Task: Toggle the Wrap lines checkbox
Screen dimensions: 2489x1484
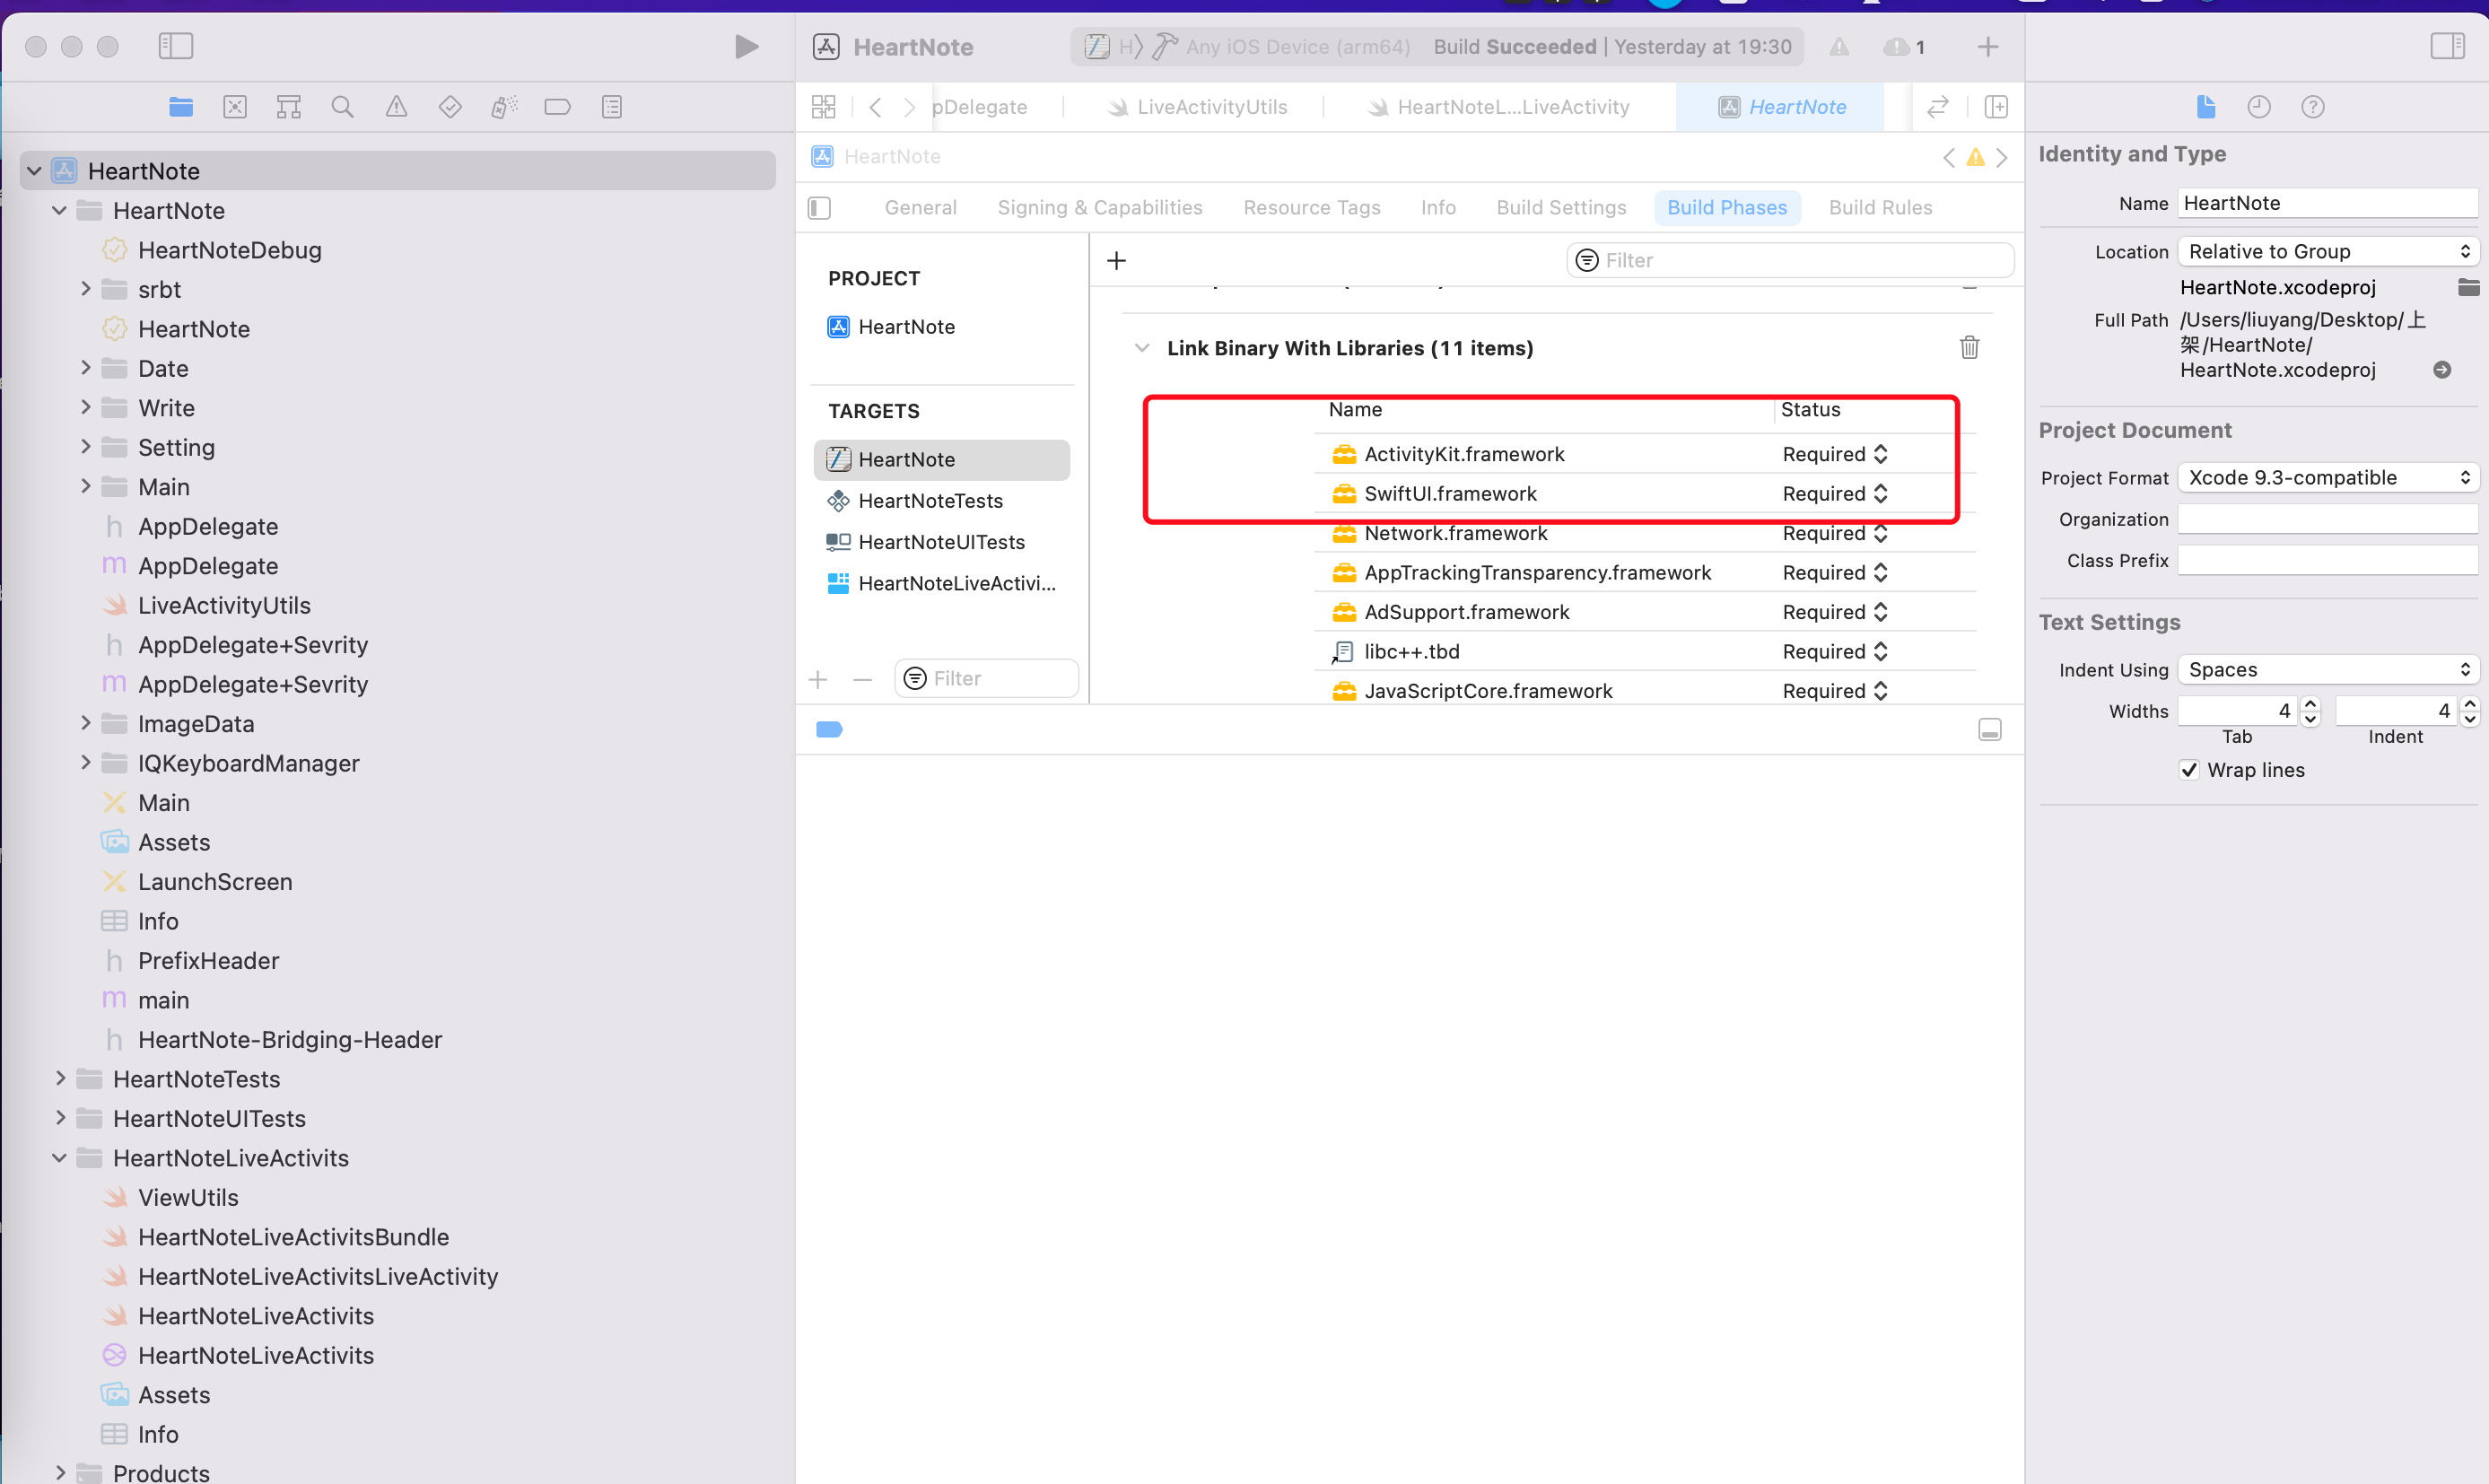Action: (x=2189, y=770)
